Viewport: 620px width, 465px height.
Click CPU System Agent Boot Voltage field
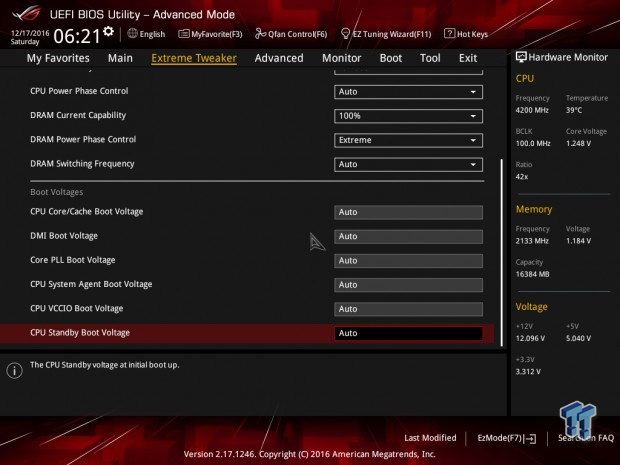(x=408, y=285)
